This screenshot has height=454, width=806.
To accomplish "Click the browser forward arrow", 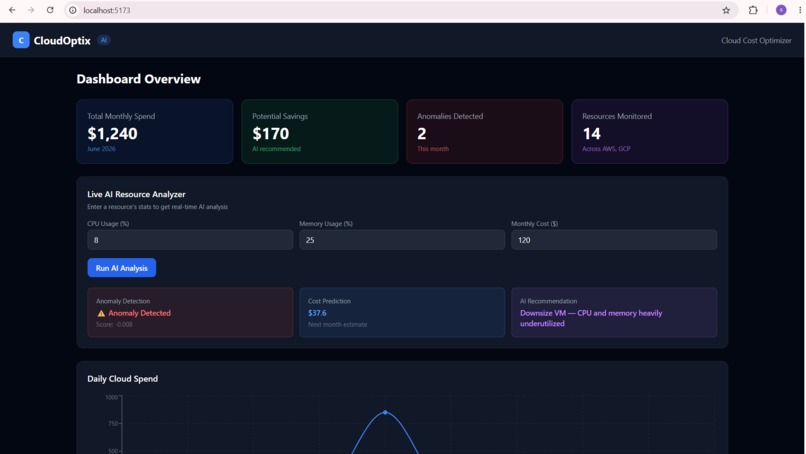I will (31, 10).
